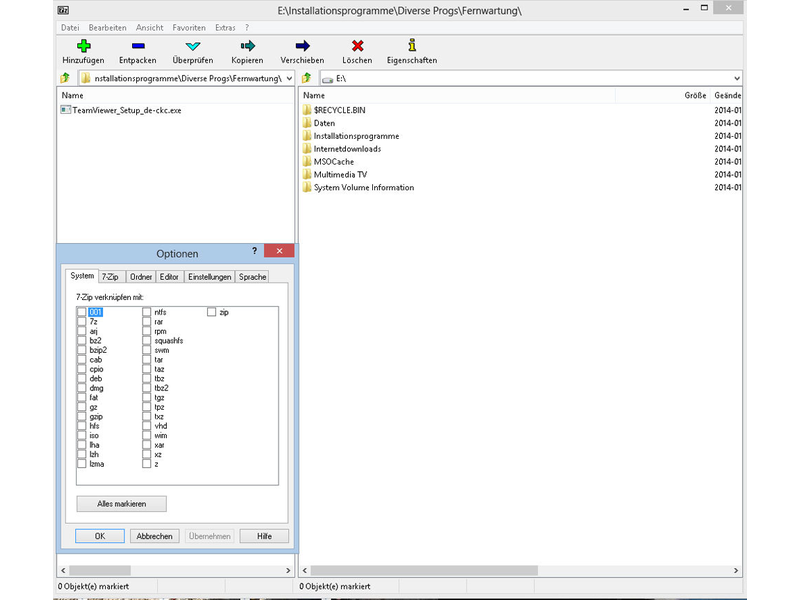Click the Multimedia TV folder icon
This screenshot has height=600, width=800.
307,174
